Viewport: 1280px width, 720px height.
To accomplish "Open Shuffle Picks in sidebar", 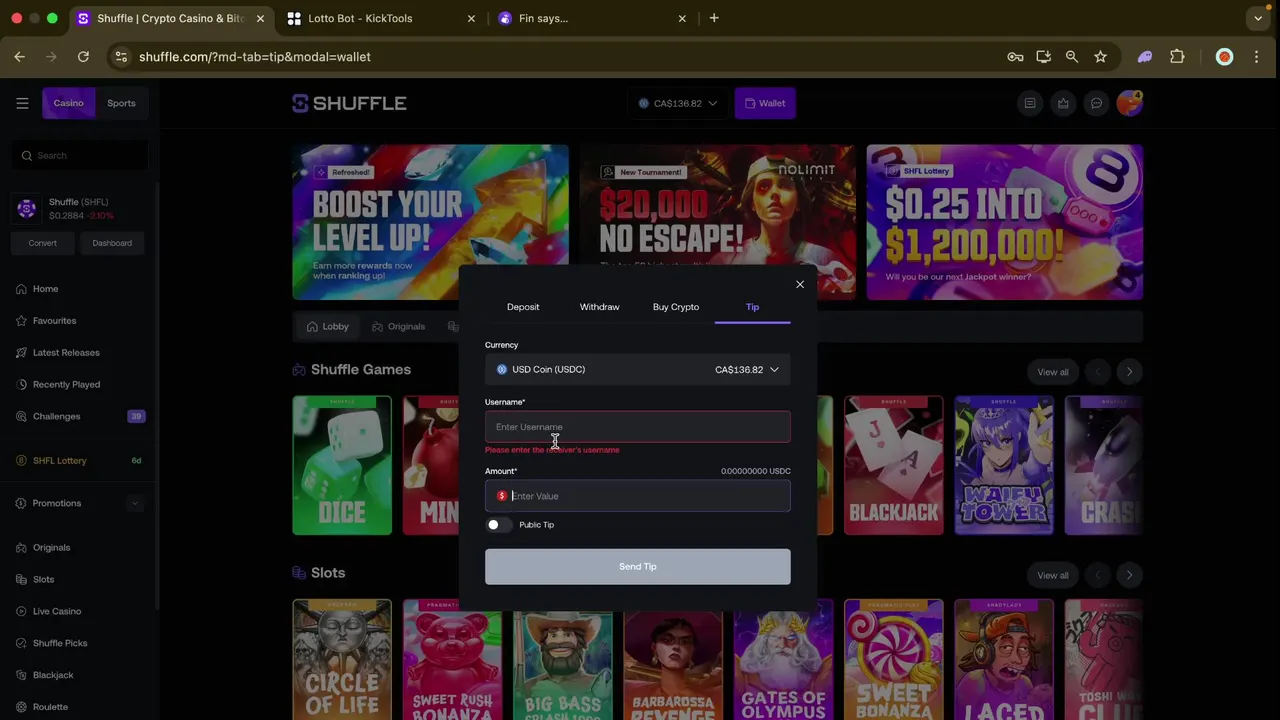I will click(x=60, y=644).
